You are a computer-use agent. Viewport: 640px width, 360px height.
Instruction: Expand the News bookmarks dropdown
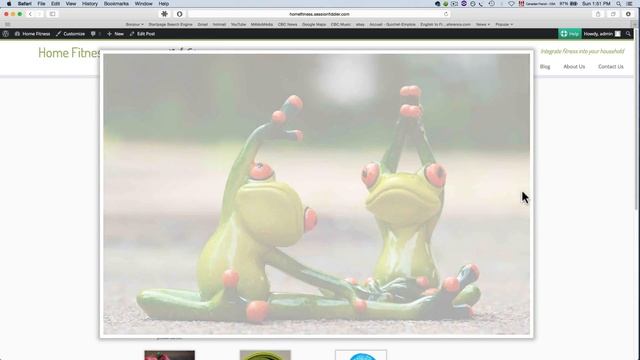482,24
